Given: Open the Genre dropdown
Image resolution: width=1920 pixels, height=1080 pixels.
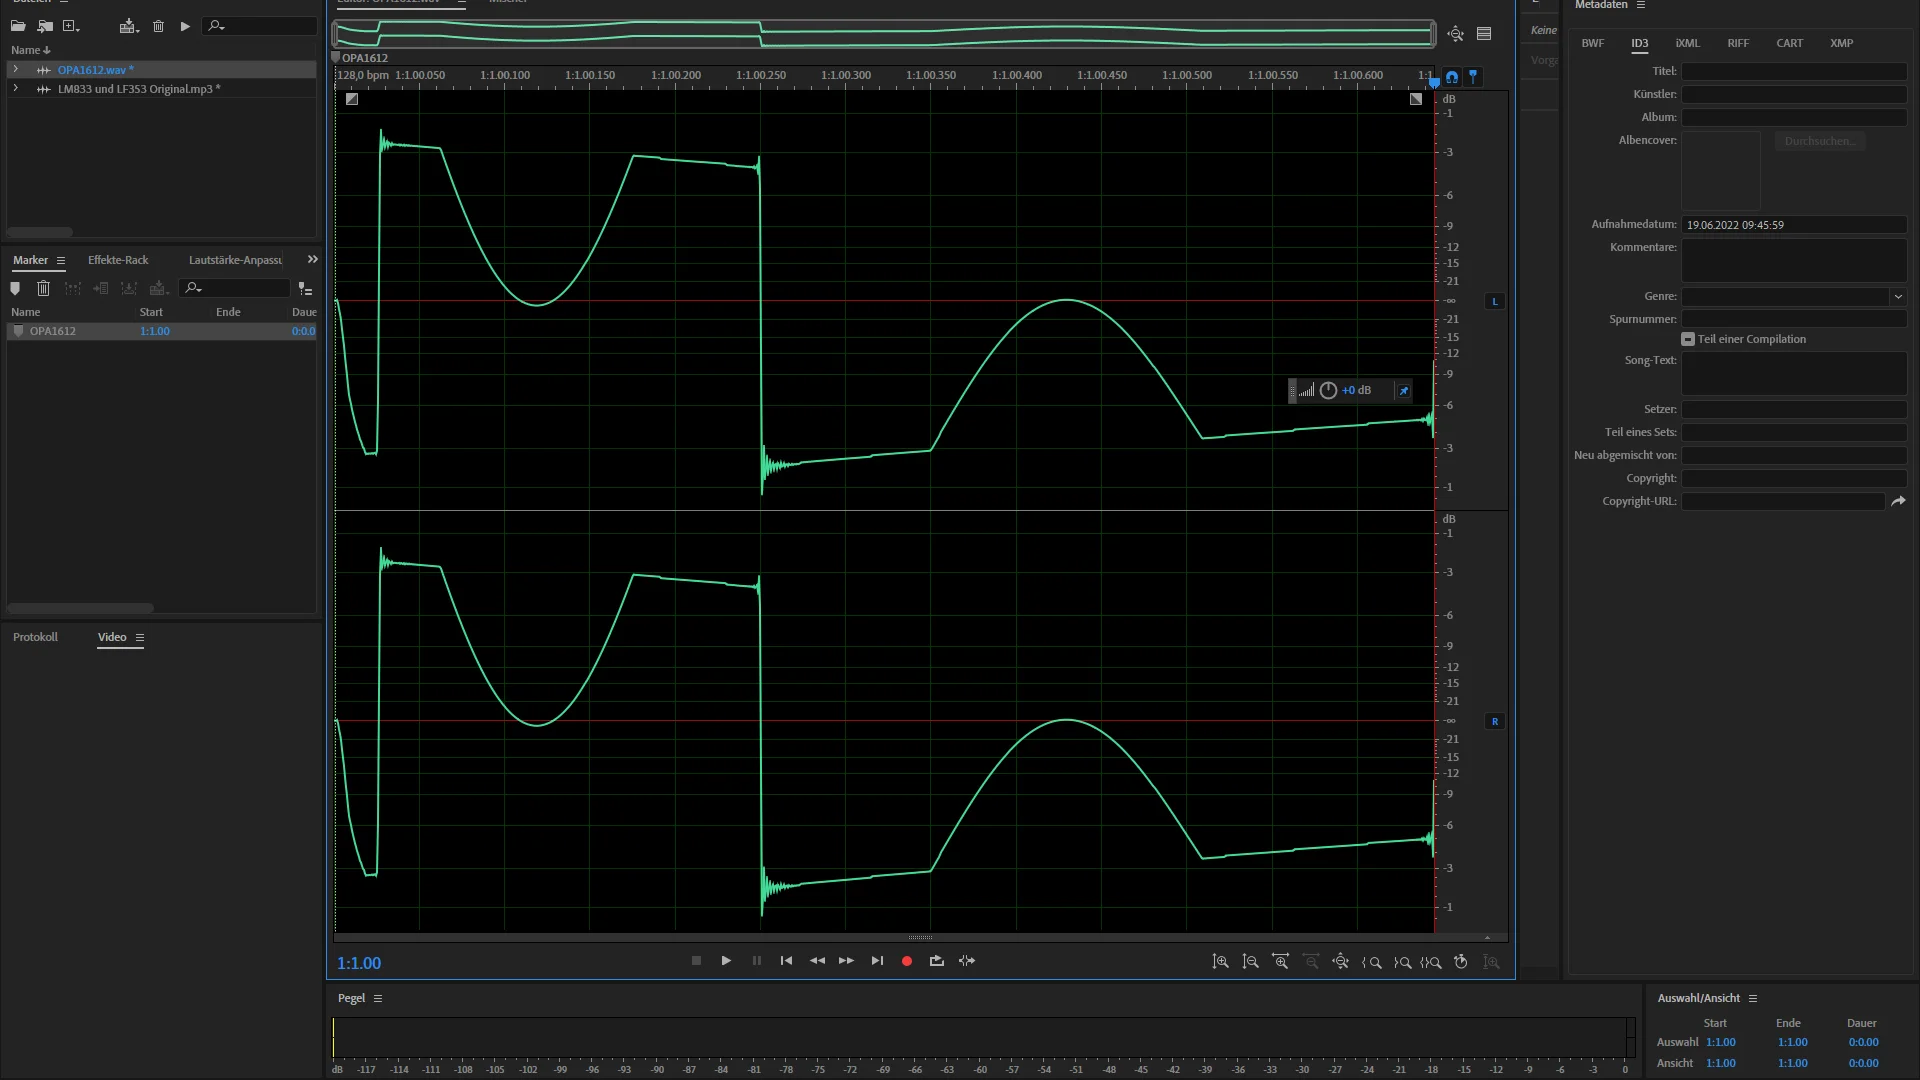Looking at the screenshot, I should 1897,297.
